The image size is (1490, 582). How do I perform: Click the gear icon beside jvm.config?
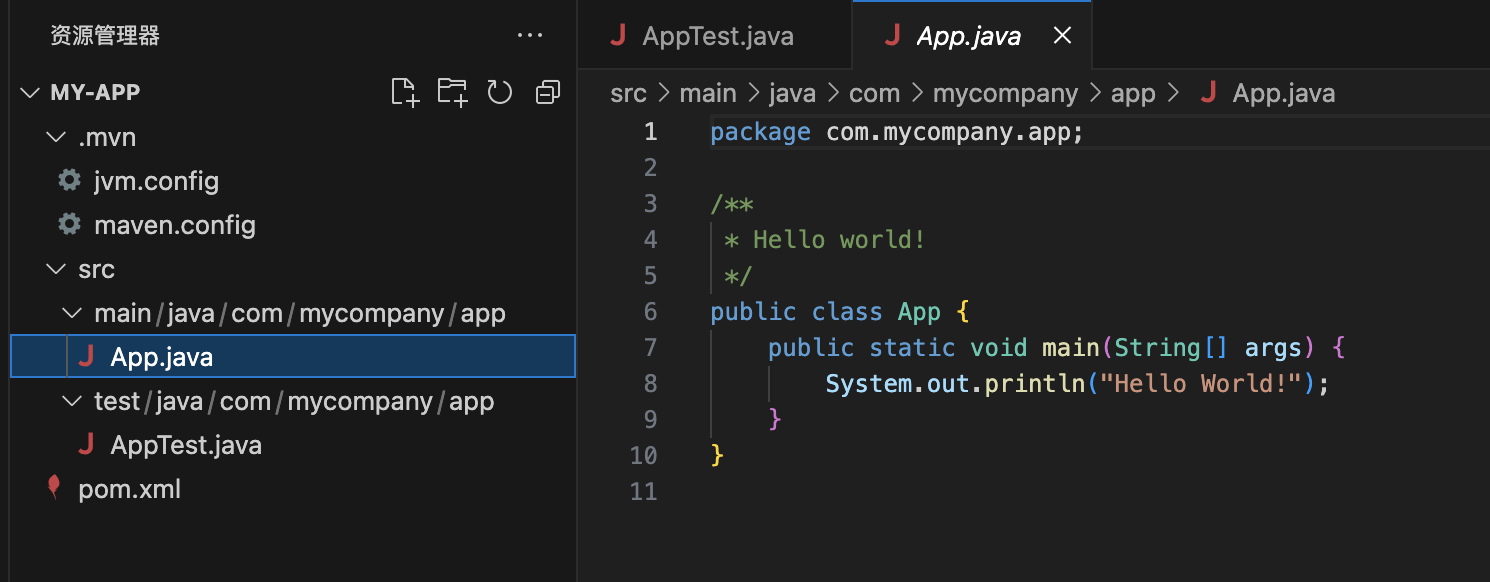tap(69, 181)
